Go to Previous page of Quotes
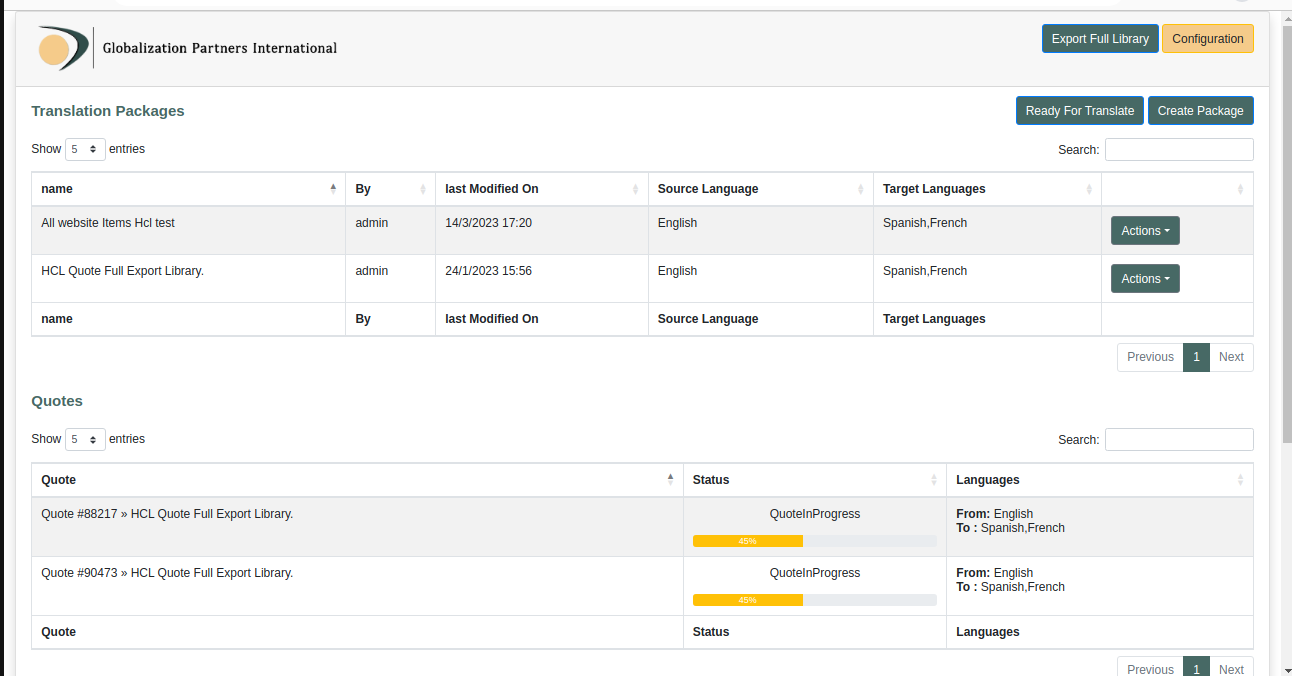 click(x=1150, y=668)
